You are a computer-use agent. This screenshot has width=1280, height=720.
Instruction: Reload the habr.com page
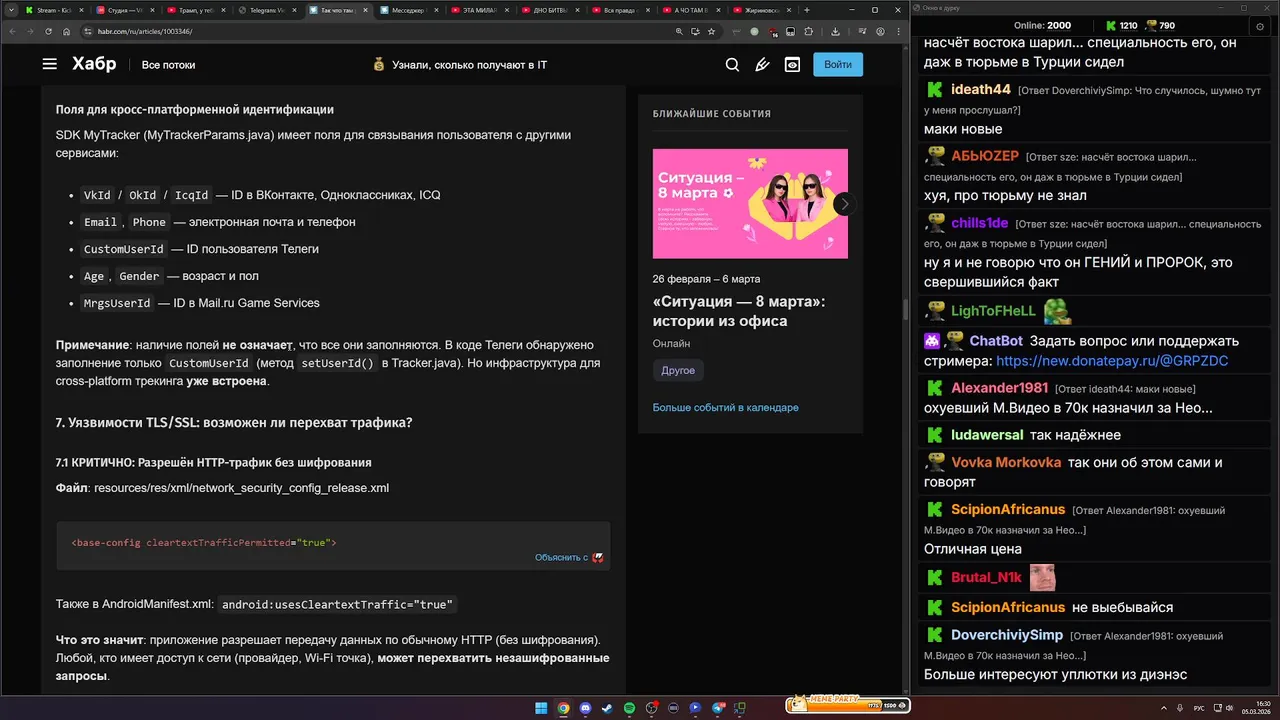[48, 31]
